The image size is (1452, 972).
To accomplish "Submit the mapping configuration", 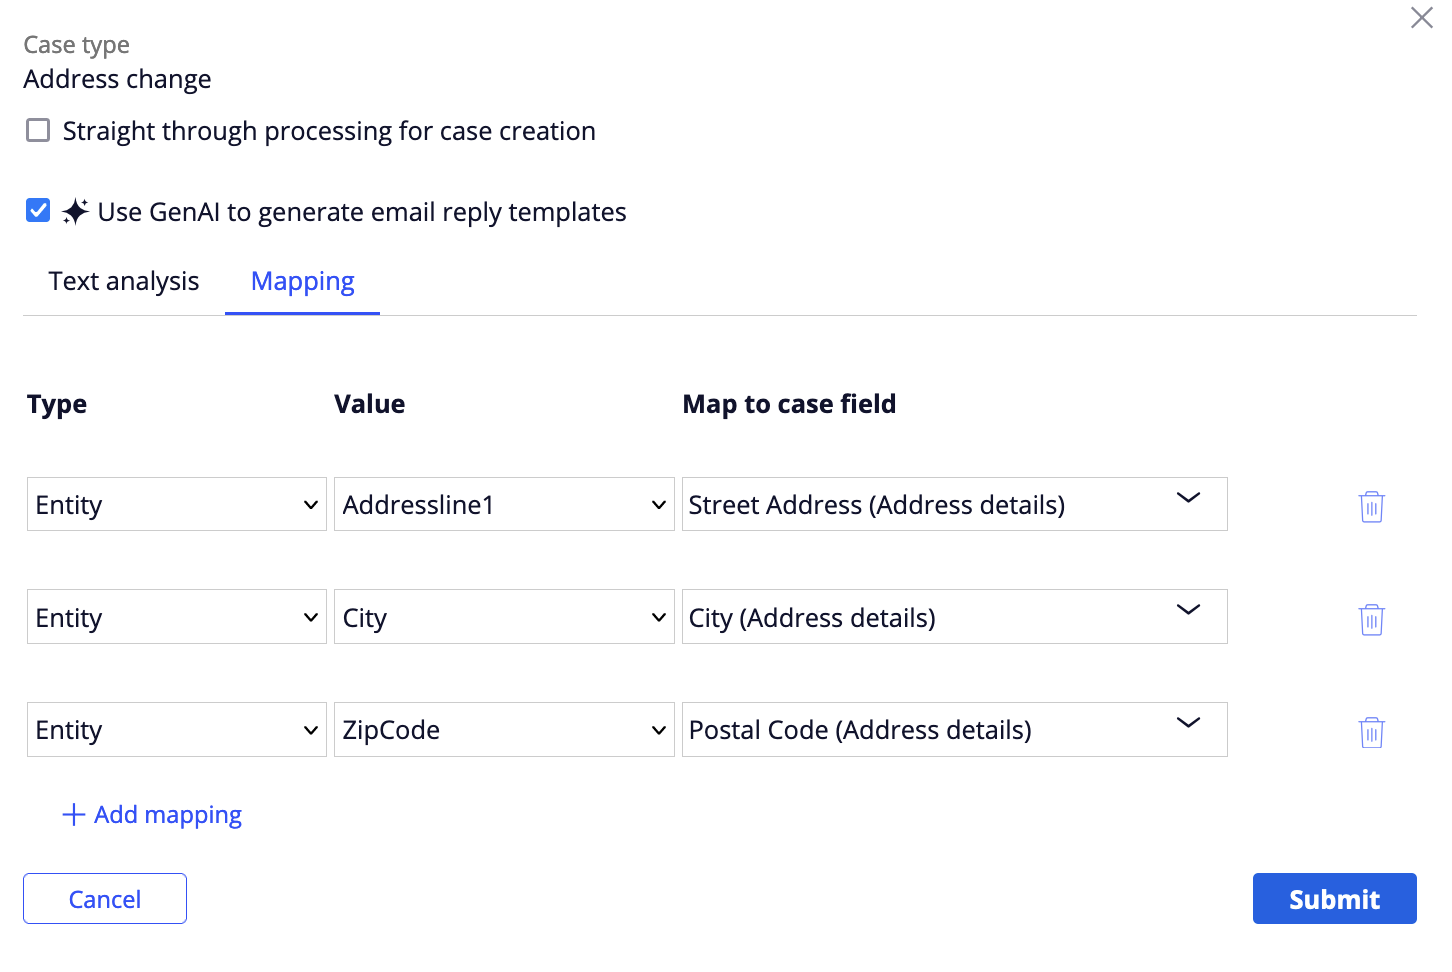I will coord(1334,899).
